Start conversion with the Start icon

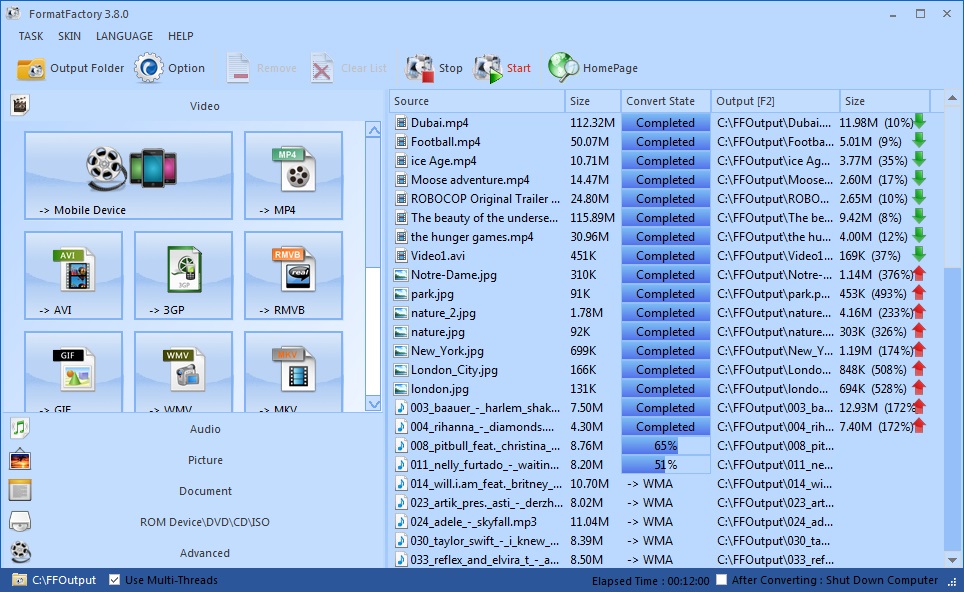488,68
